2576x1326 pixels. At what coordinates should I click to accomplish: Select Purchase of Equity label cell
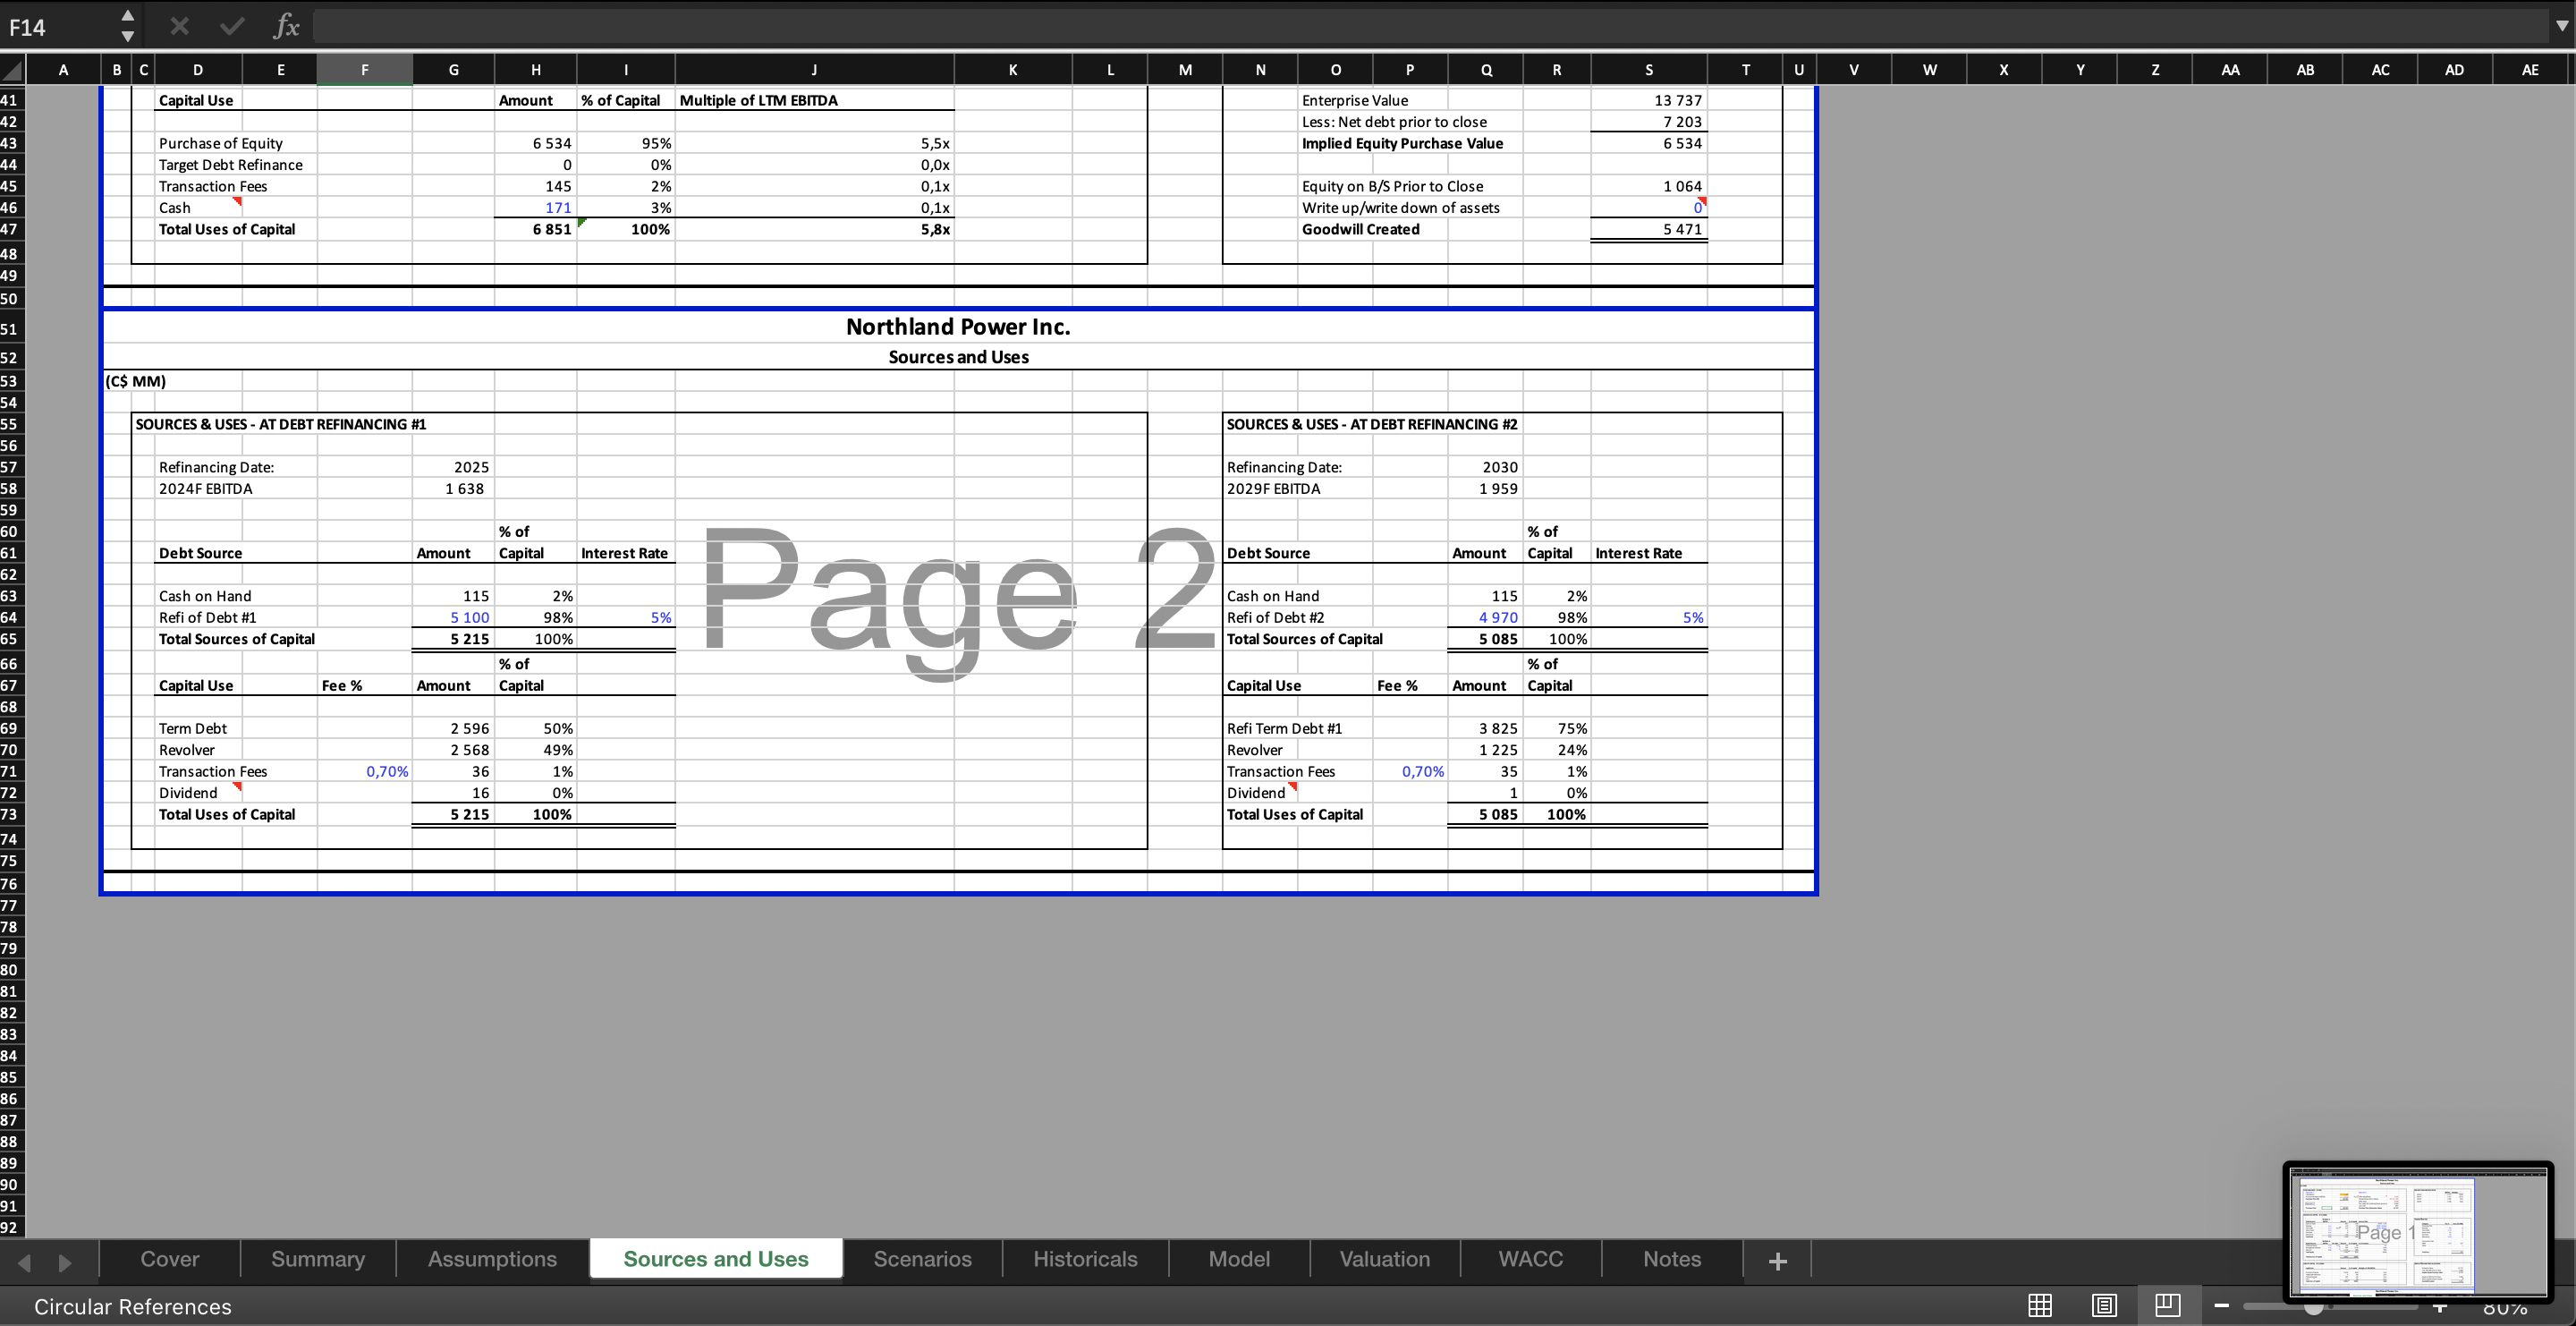click(221, 143)
